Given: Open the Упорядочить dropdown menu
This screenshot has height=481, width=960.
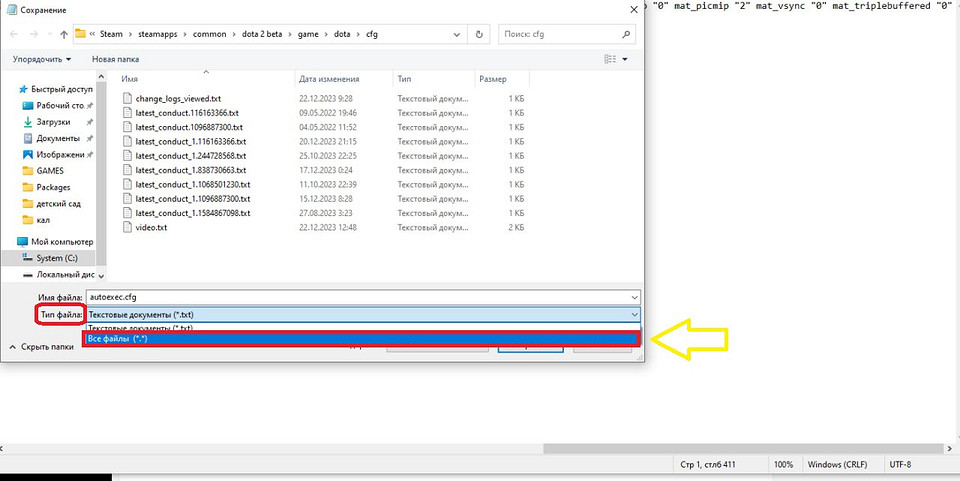Looking at the screenshot, I should pos(42,59).
